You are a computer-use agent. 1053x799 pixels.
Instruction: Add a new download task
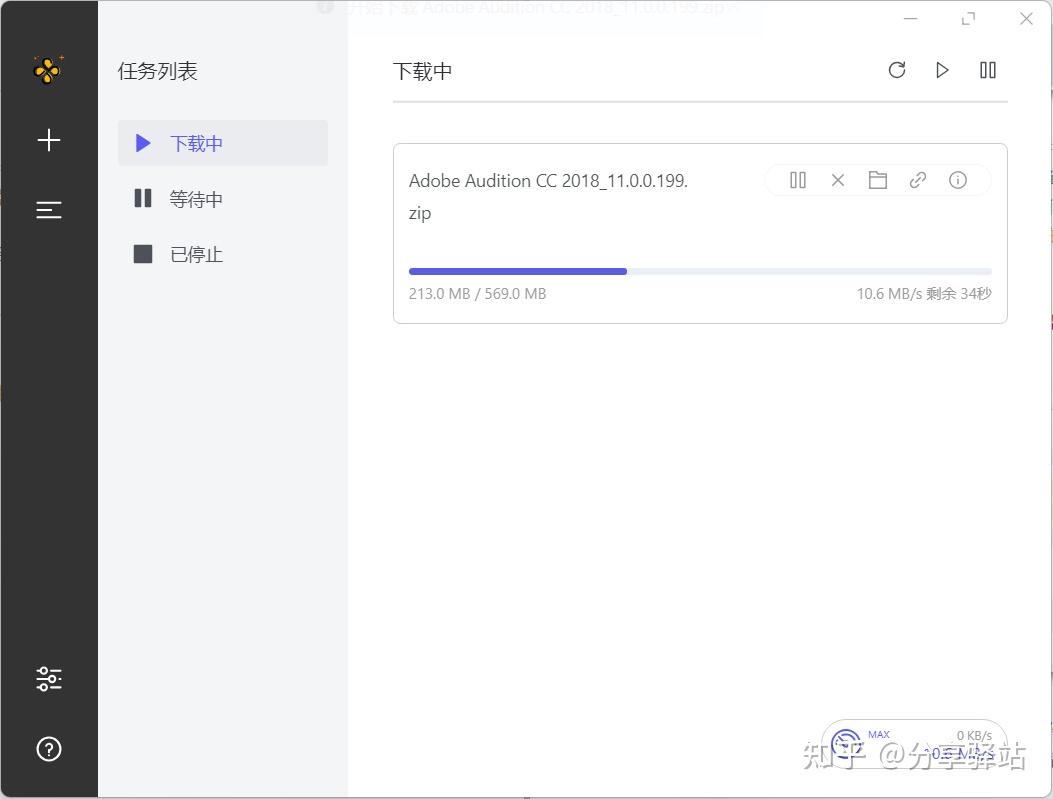click(48, 140)
